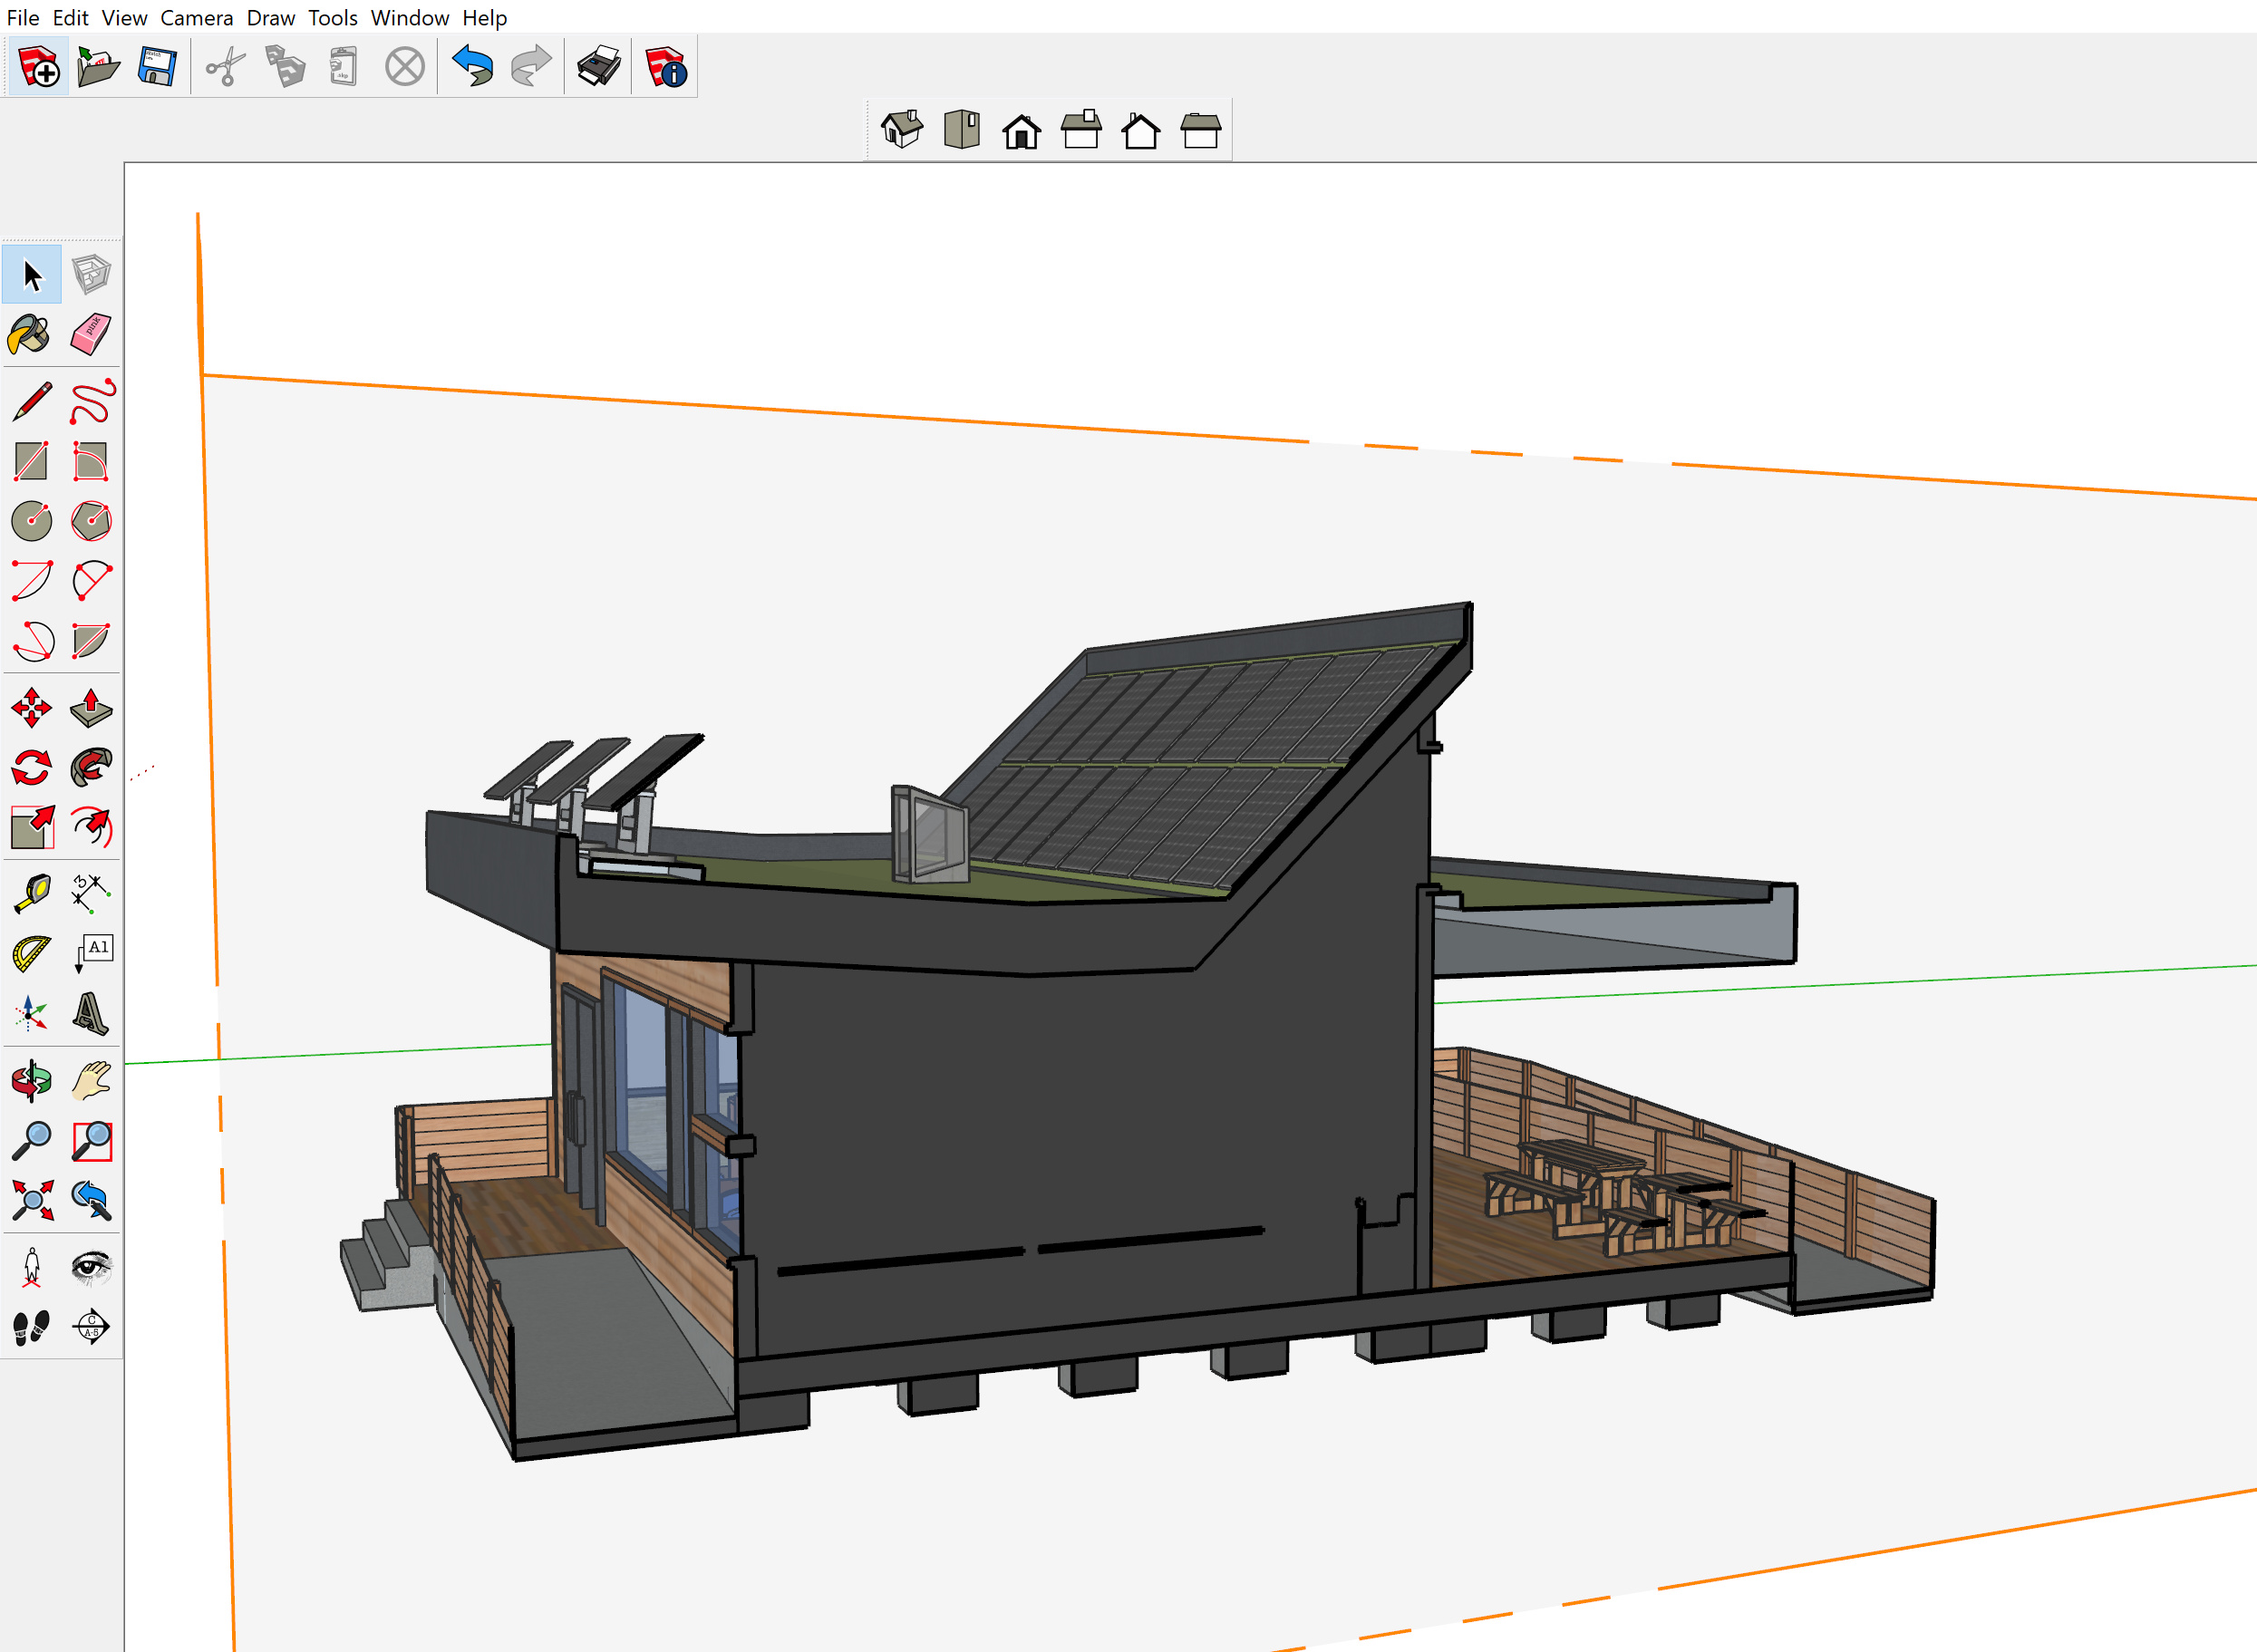Click the Save floppy disk icon

(x=157, y=67)
